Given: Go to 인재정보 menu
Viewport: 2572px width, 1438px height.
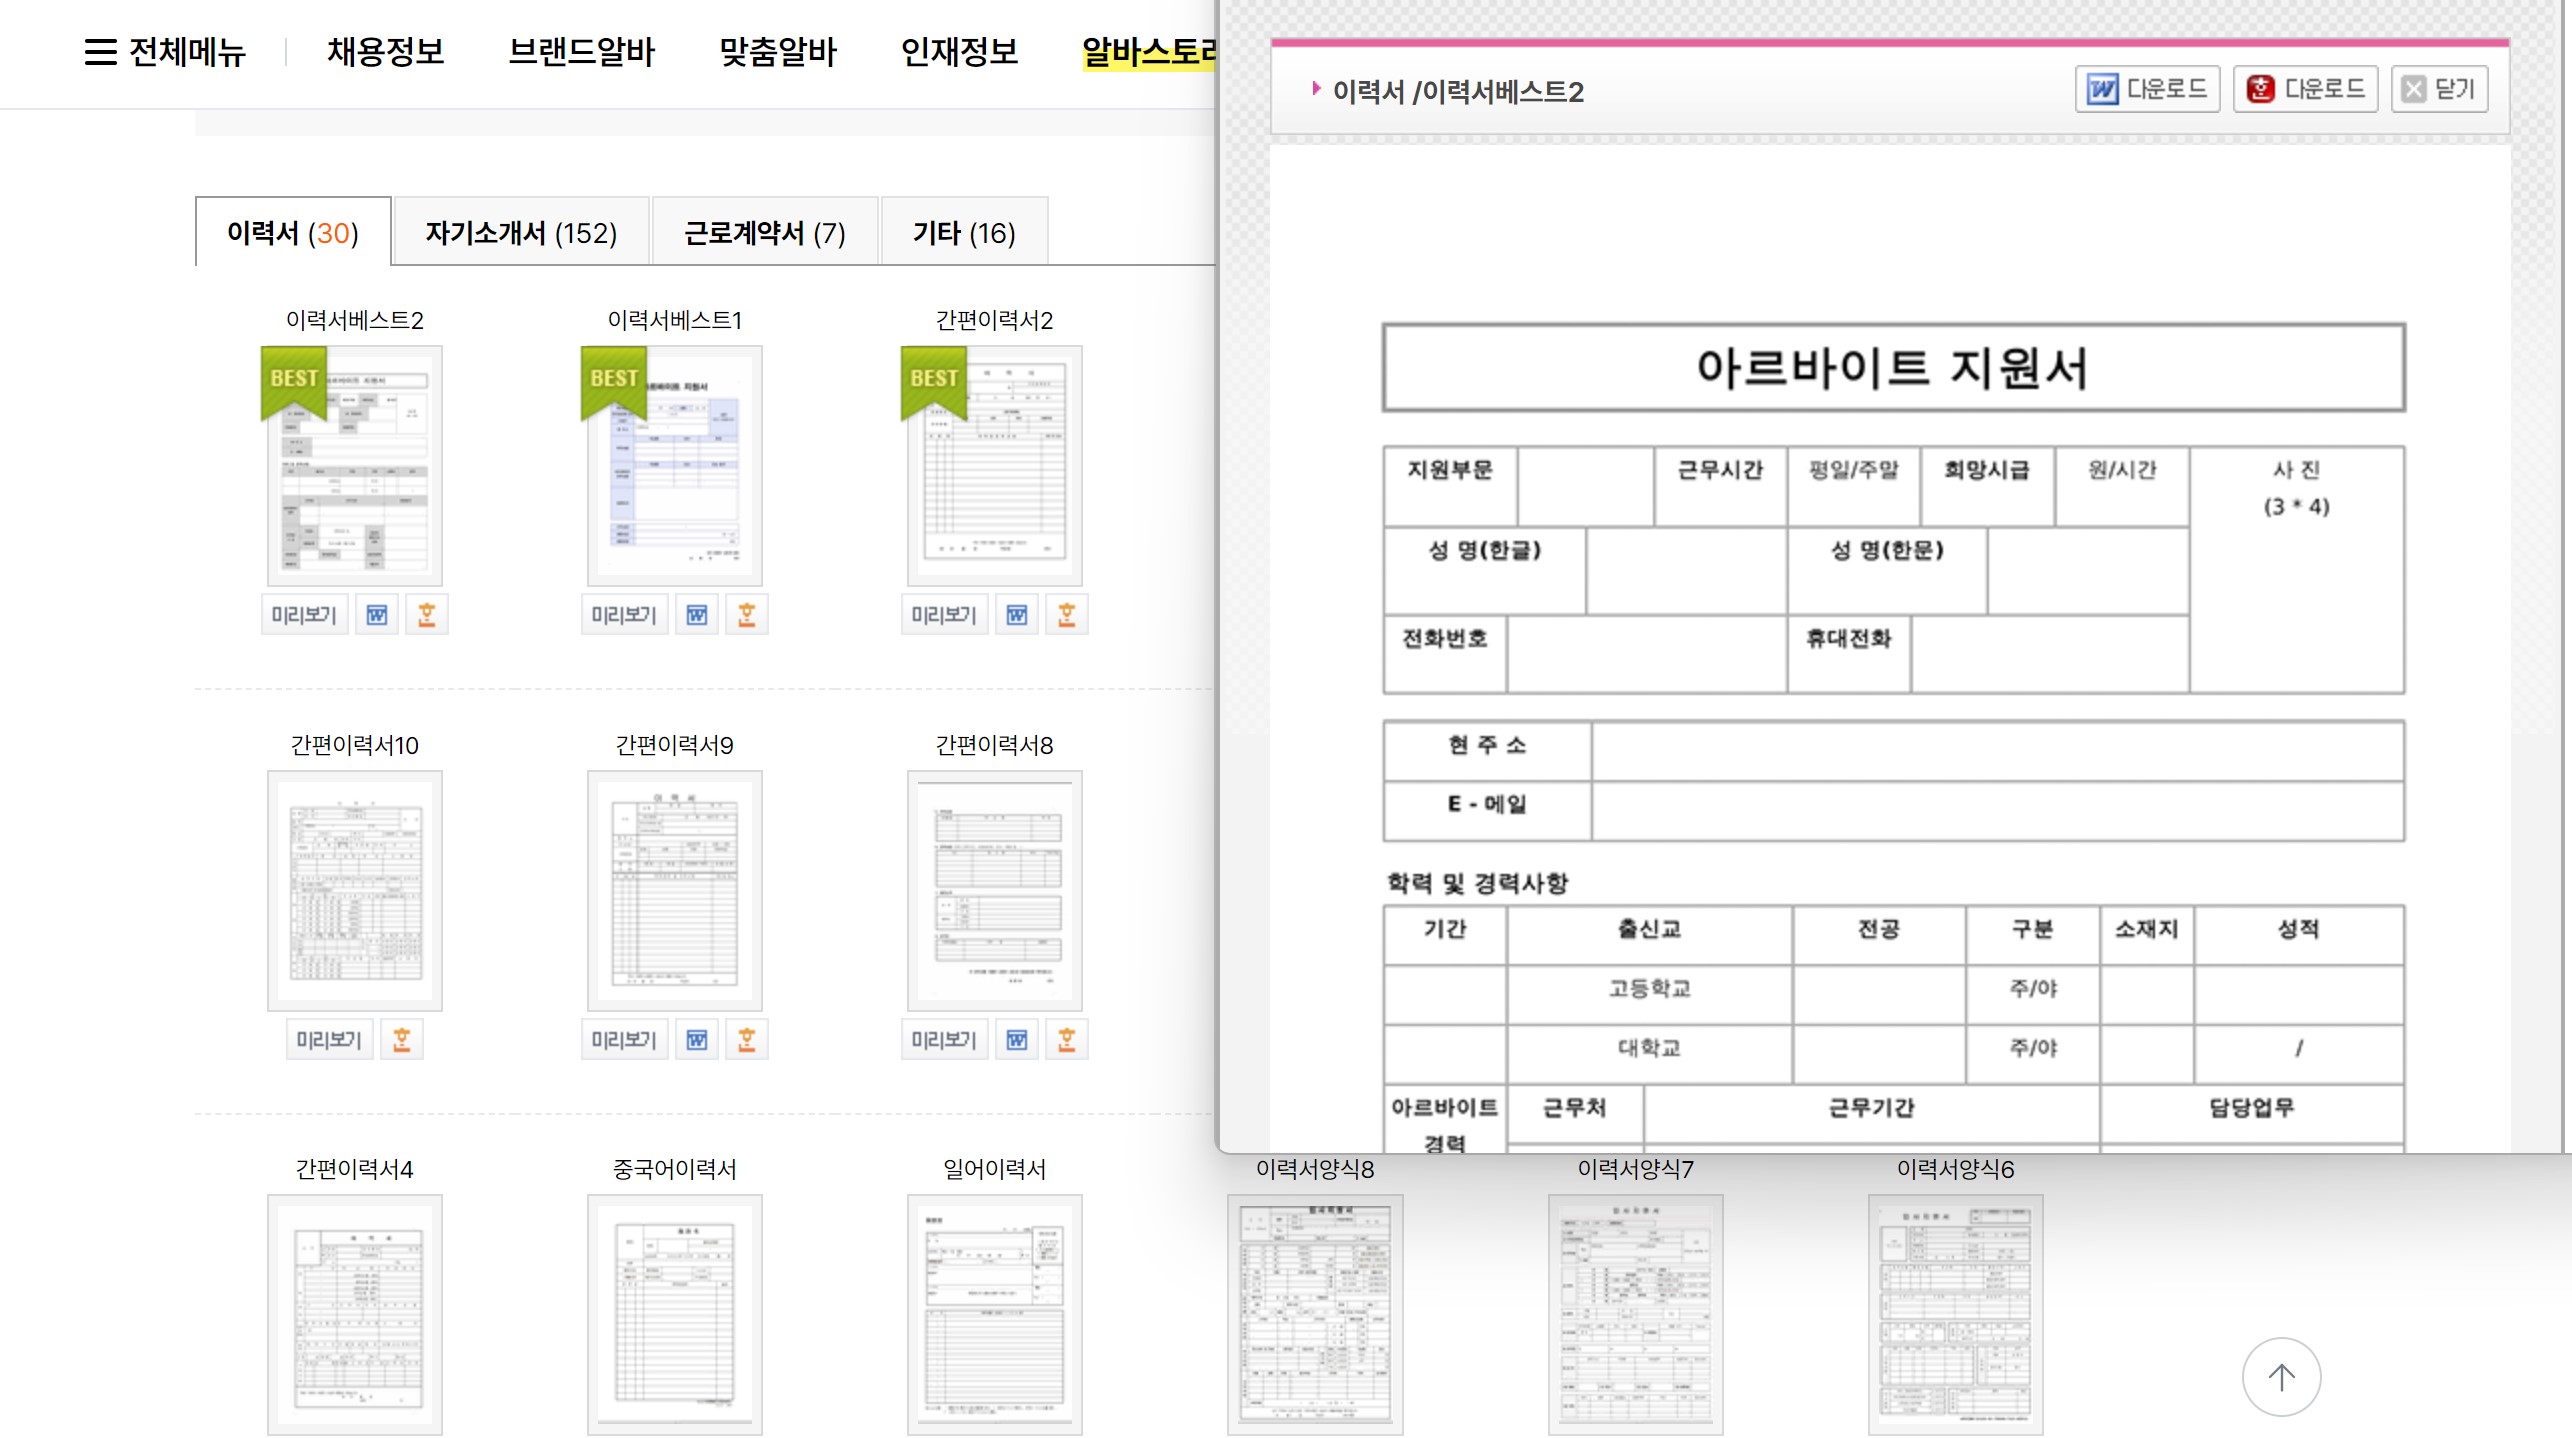Looking at the screenshot, I should (959, 52).
